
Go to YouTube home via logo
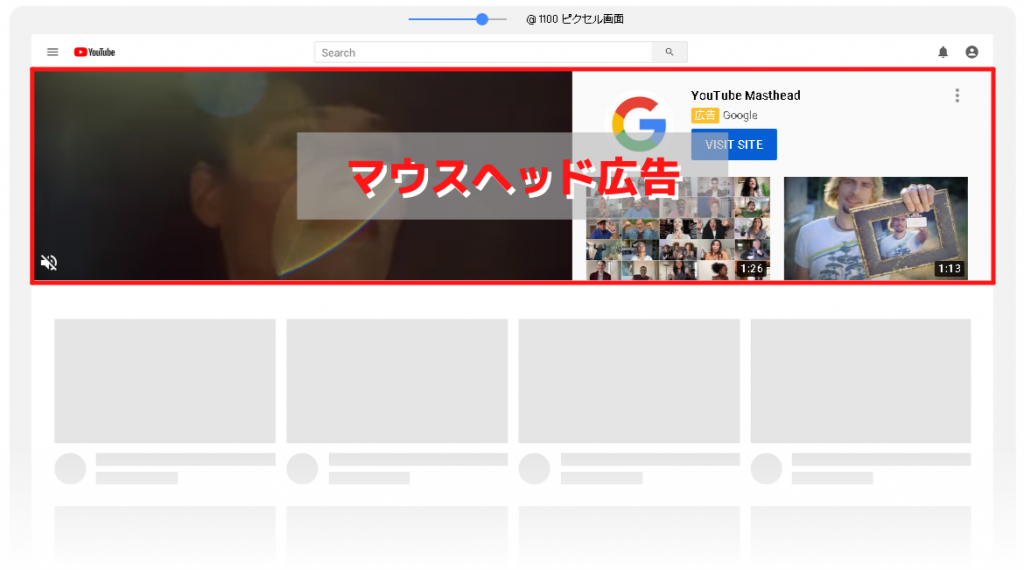pos(94,52)
